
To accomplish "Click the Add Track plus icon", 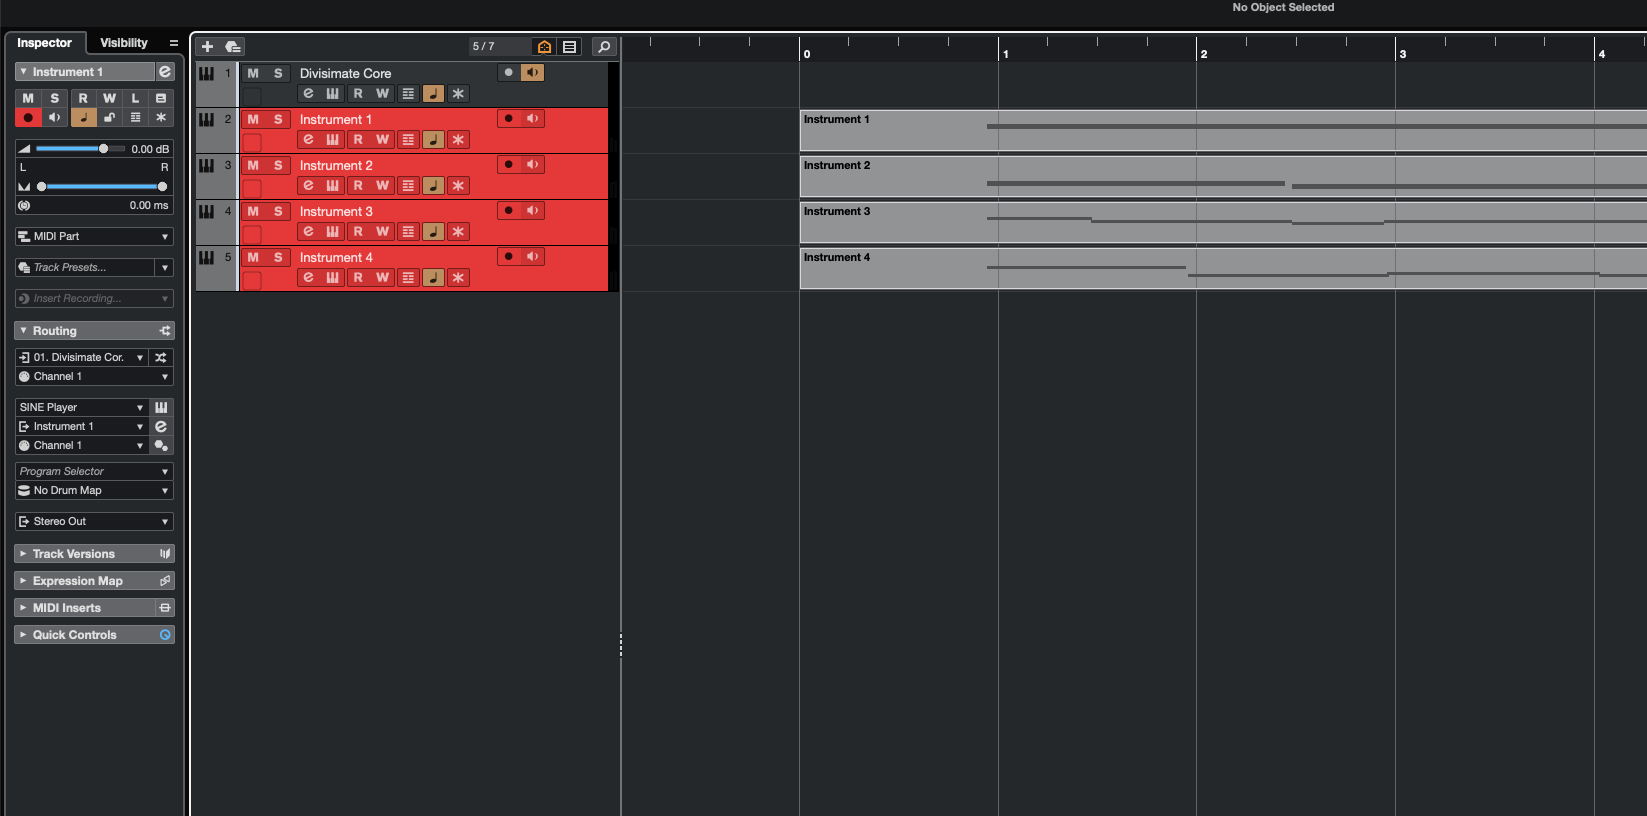I will (x=207, y=47).
